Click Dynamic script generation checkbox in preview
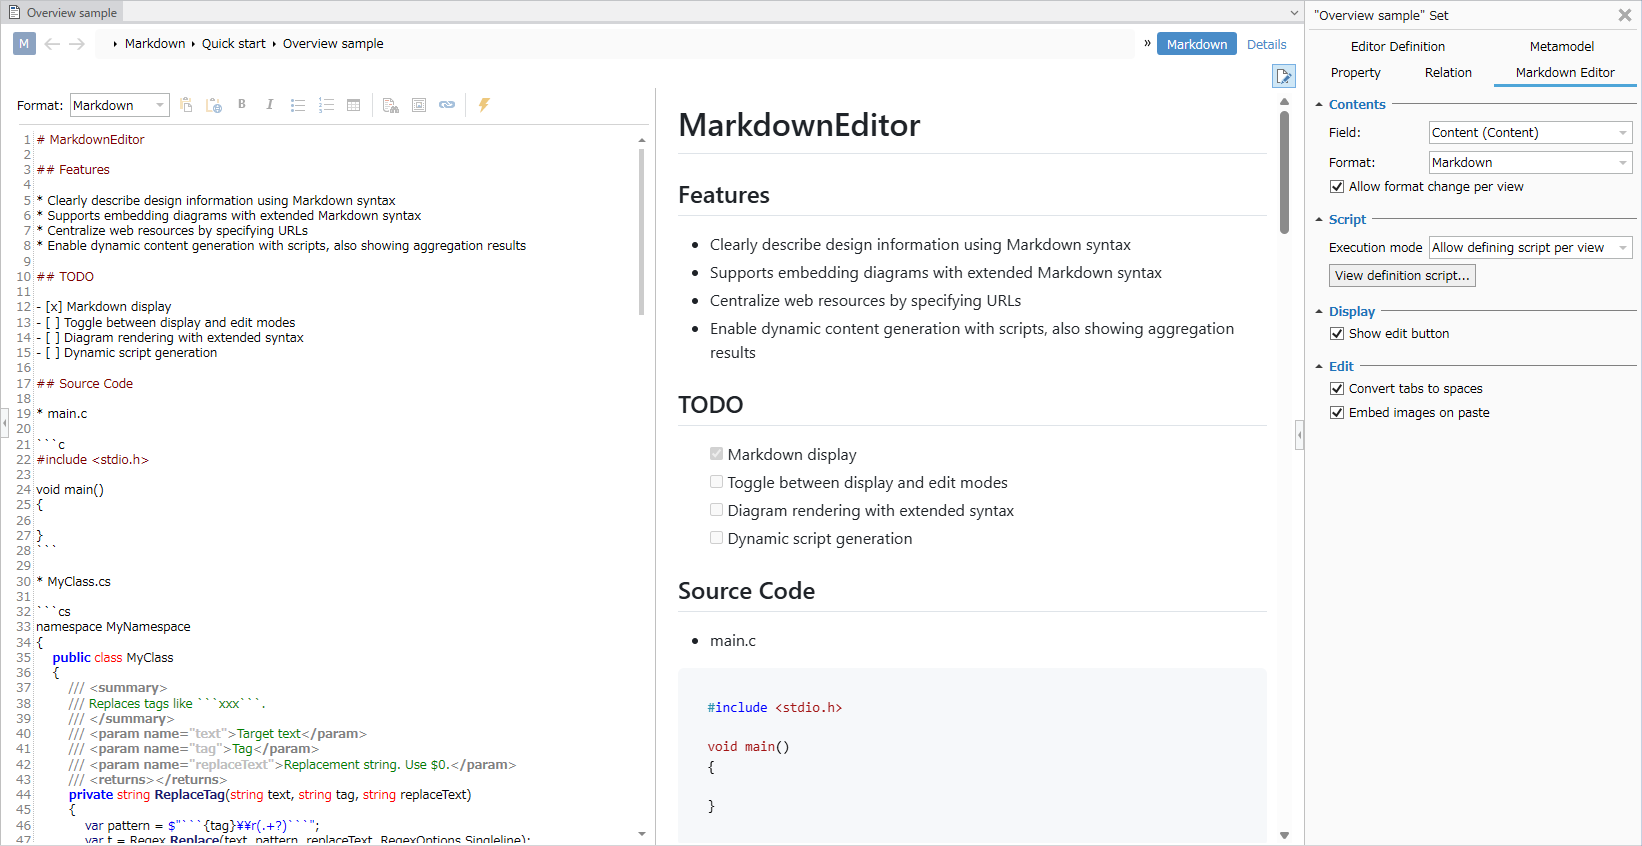Image resolution: width=1642 pixels, height=846 pixels. tap(716, 538)
